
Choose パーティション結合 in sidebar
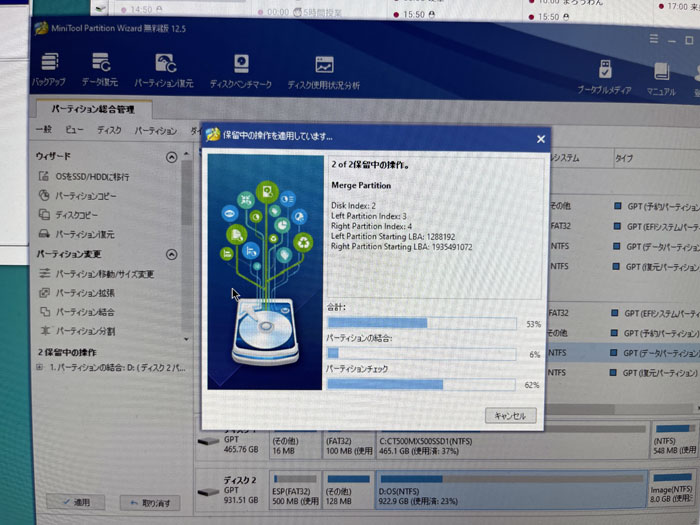click(77, 312)
